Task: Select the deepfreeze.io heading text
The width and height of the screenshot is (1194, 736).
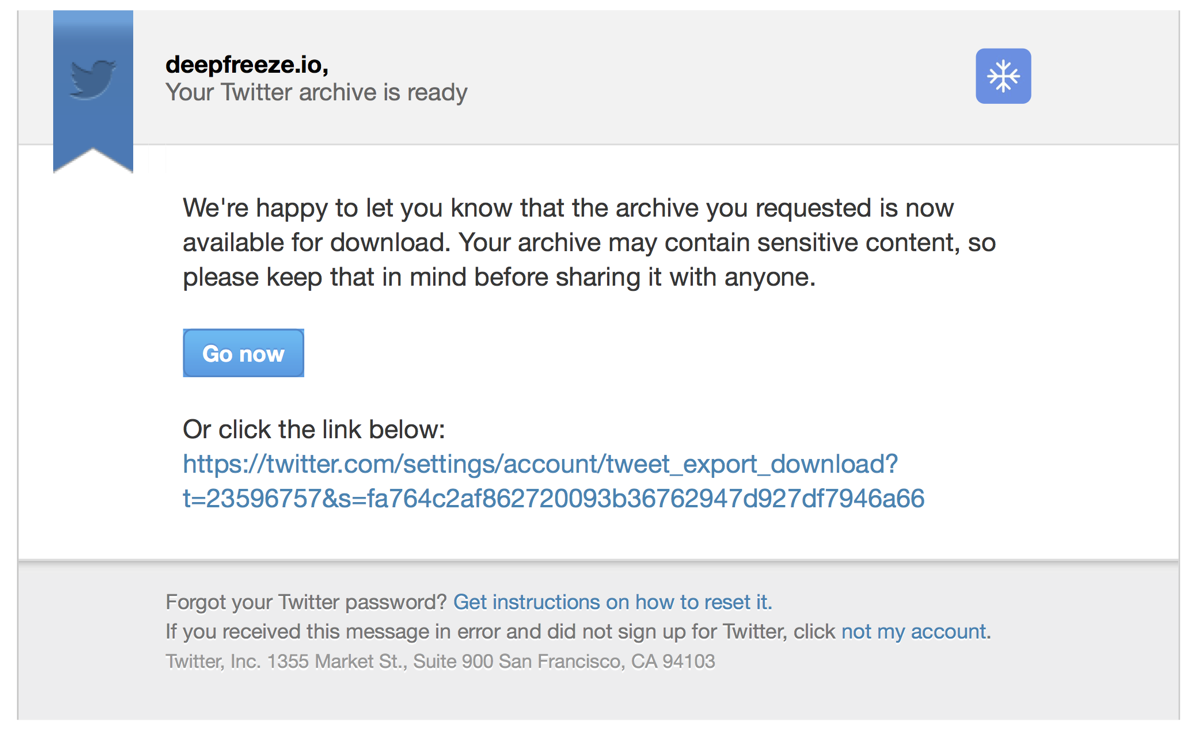Action: [x=247, y=65]
